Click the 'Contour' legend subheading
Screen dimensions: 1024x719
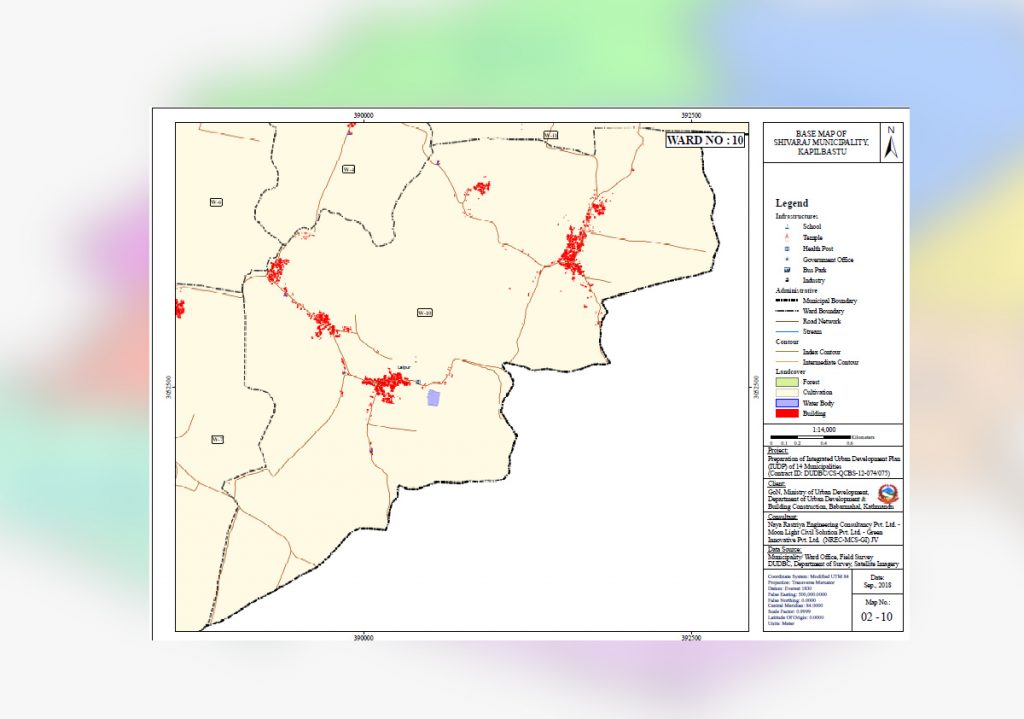click(x=787, y=342)
